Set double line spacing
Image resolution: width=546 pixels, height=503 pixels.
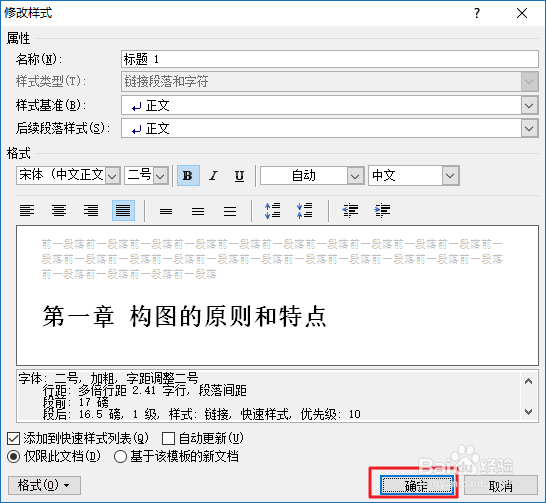(230, 211)
